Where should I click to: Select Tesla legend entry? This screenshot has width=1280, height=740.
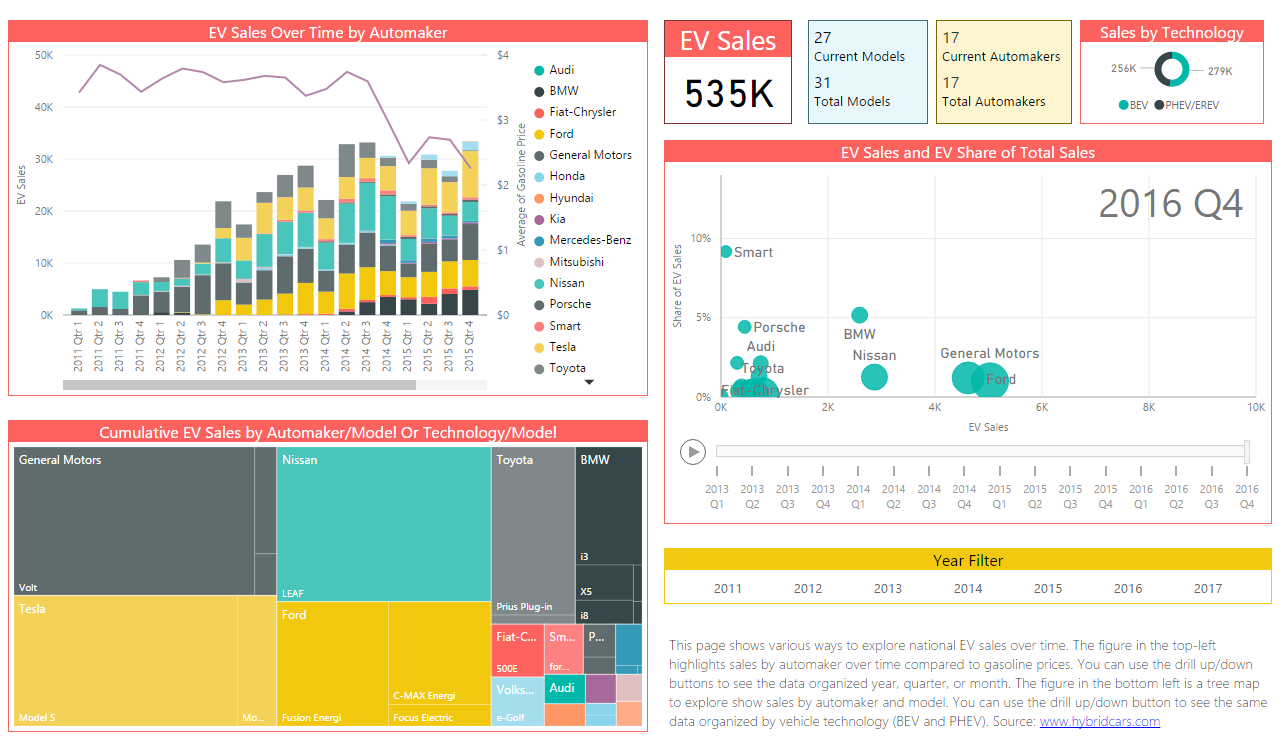pyautogui.click(x=556, y=347)
